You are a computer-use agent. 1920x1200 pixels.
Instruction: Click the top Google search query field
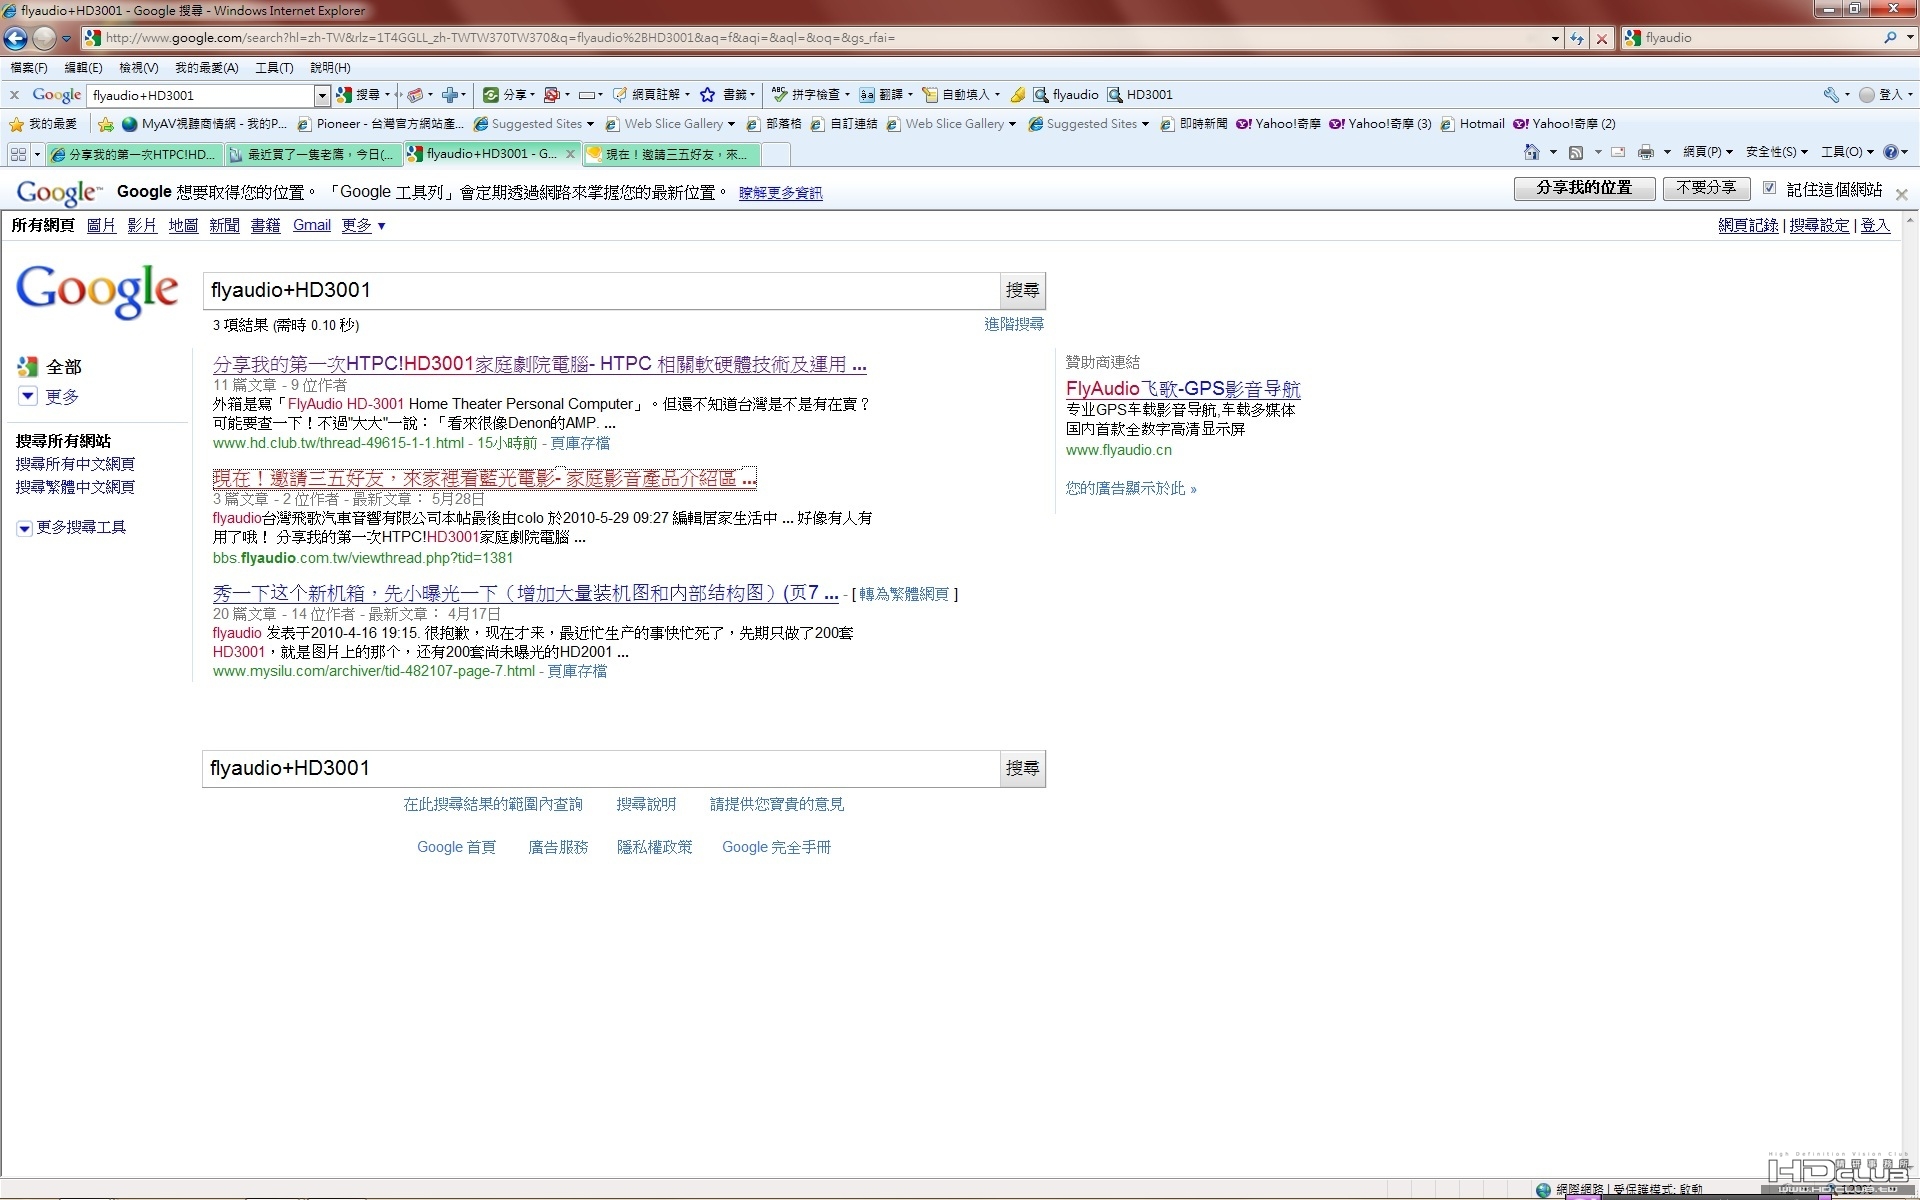pos(600,290)
